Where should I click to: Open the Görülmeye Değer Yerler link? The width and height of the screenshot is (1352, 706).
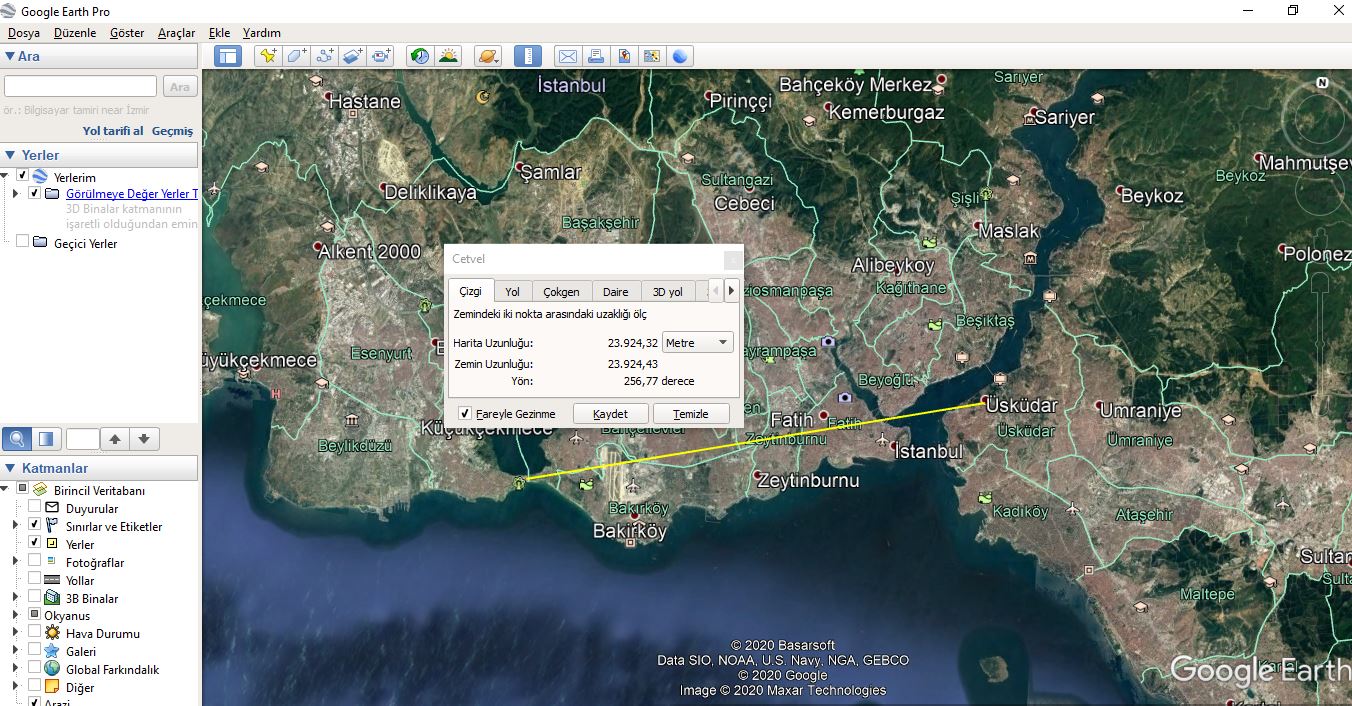131,194
